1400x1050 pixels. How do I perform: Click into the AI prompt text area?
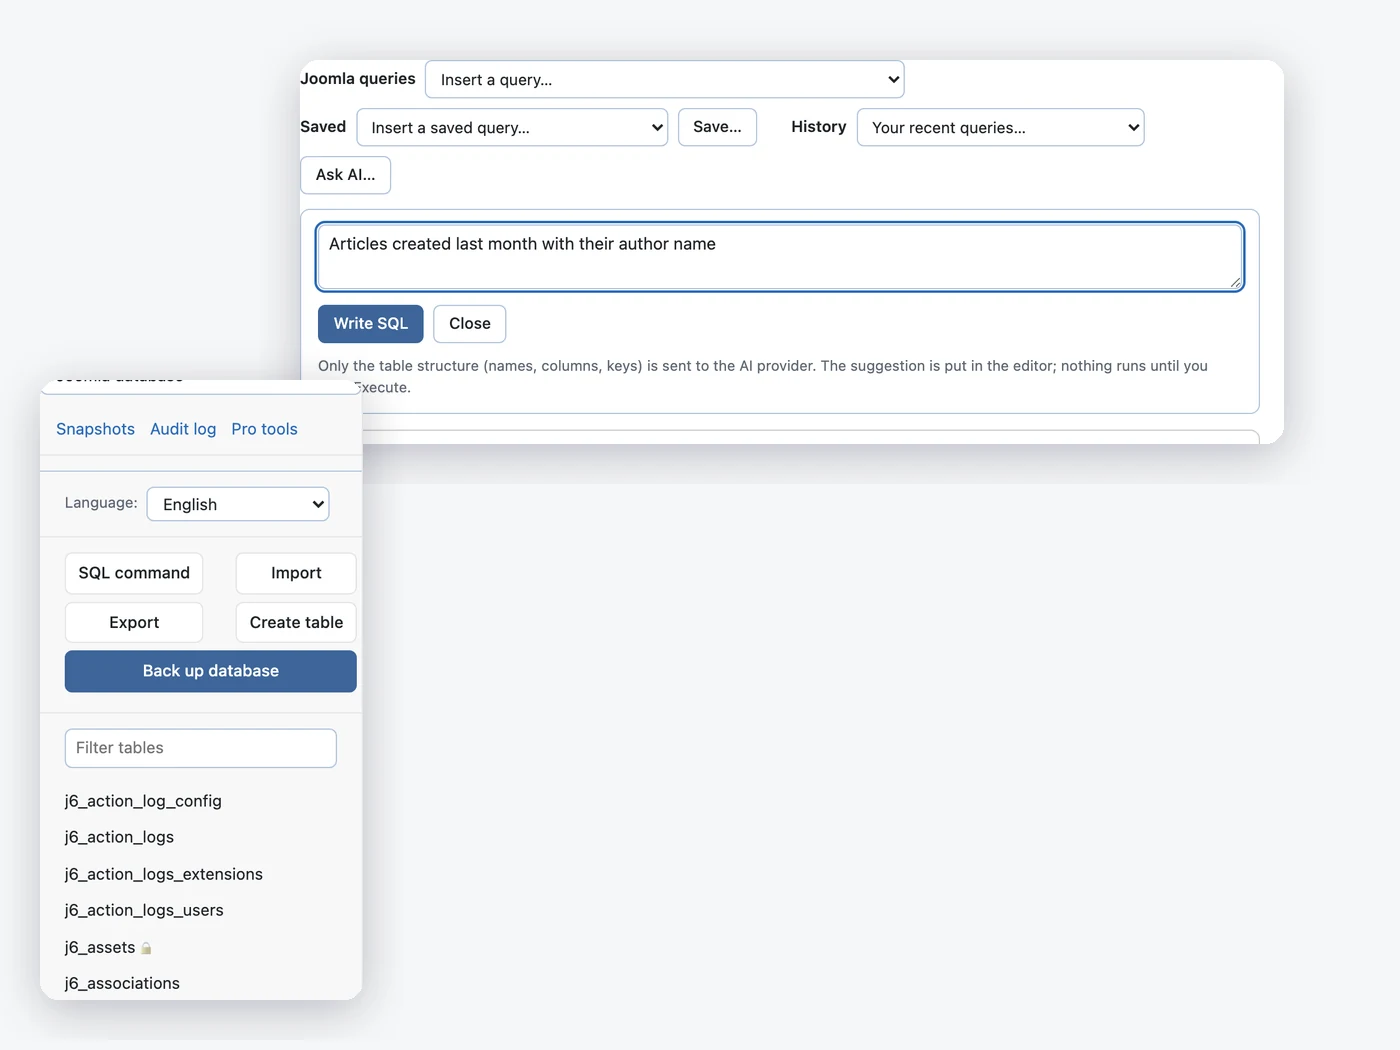click(780, 257)
